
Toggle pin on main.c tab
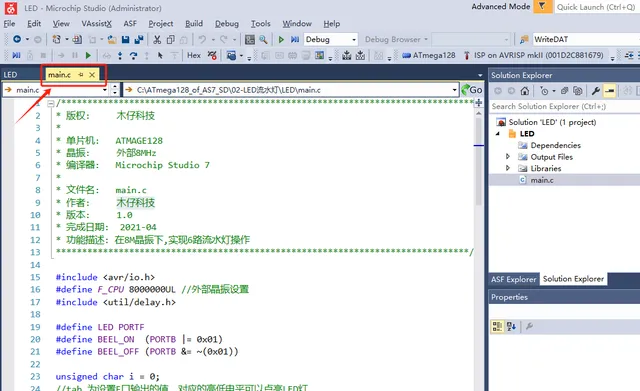pyautogui.click(x=81, y=75)
